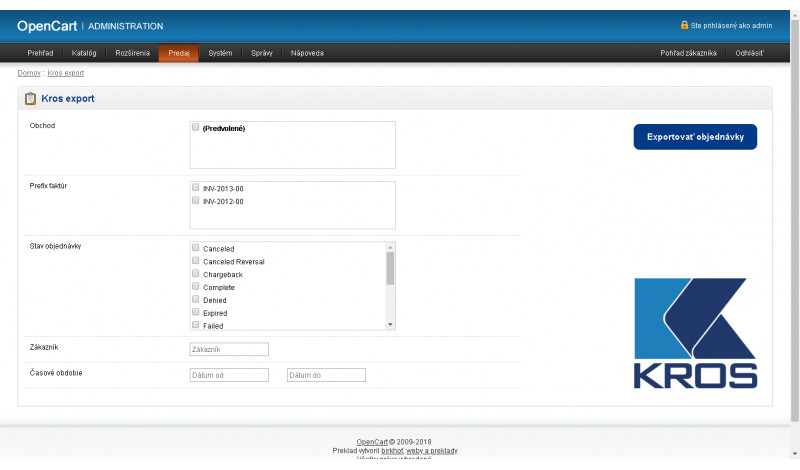Viewport: 800px width, 470px height.
Task: Click the Kros export page heading
Action: pos(68,98)
